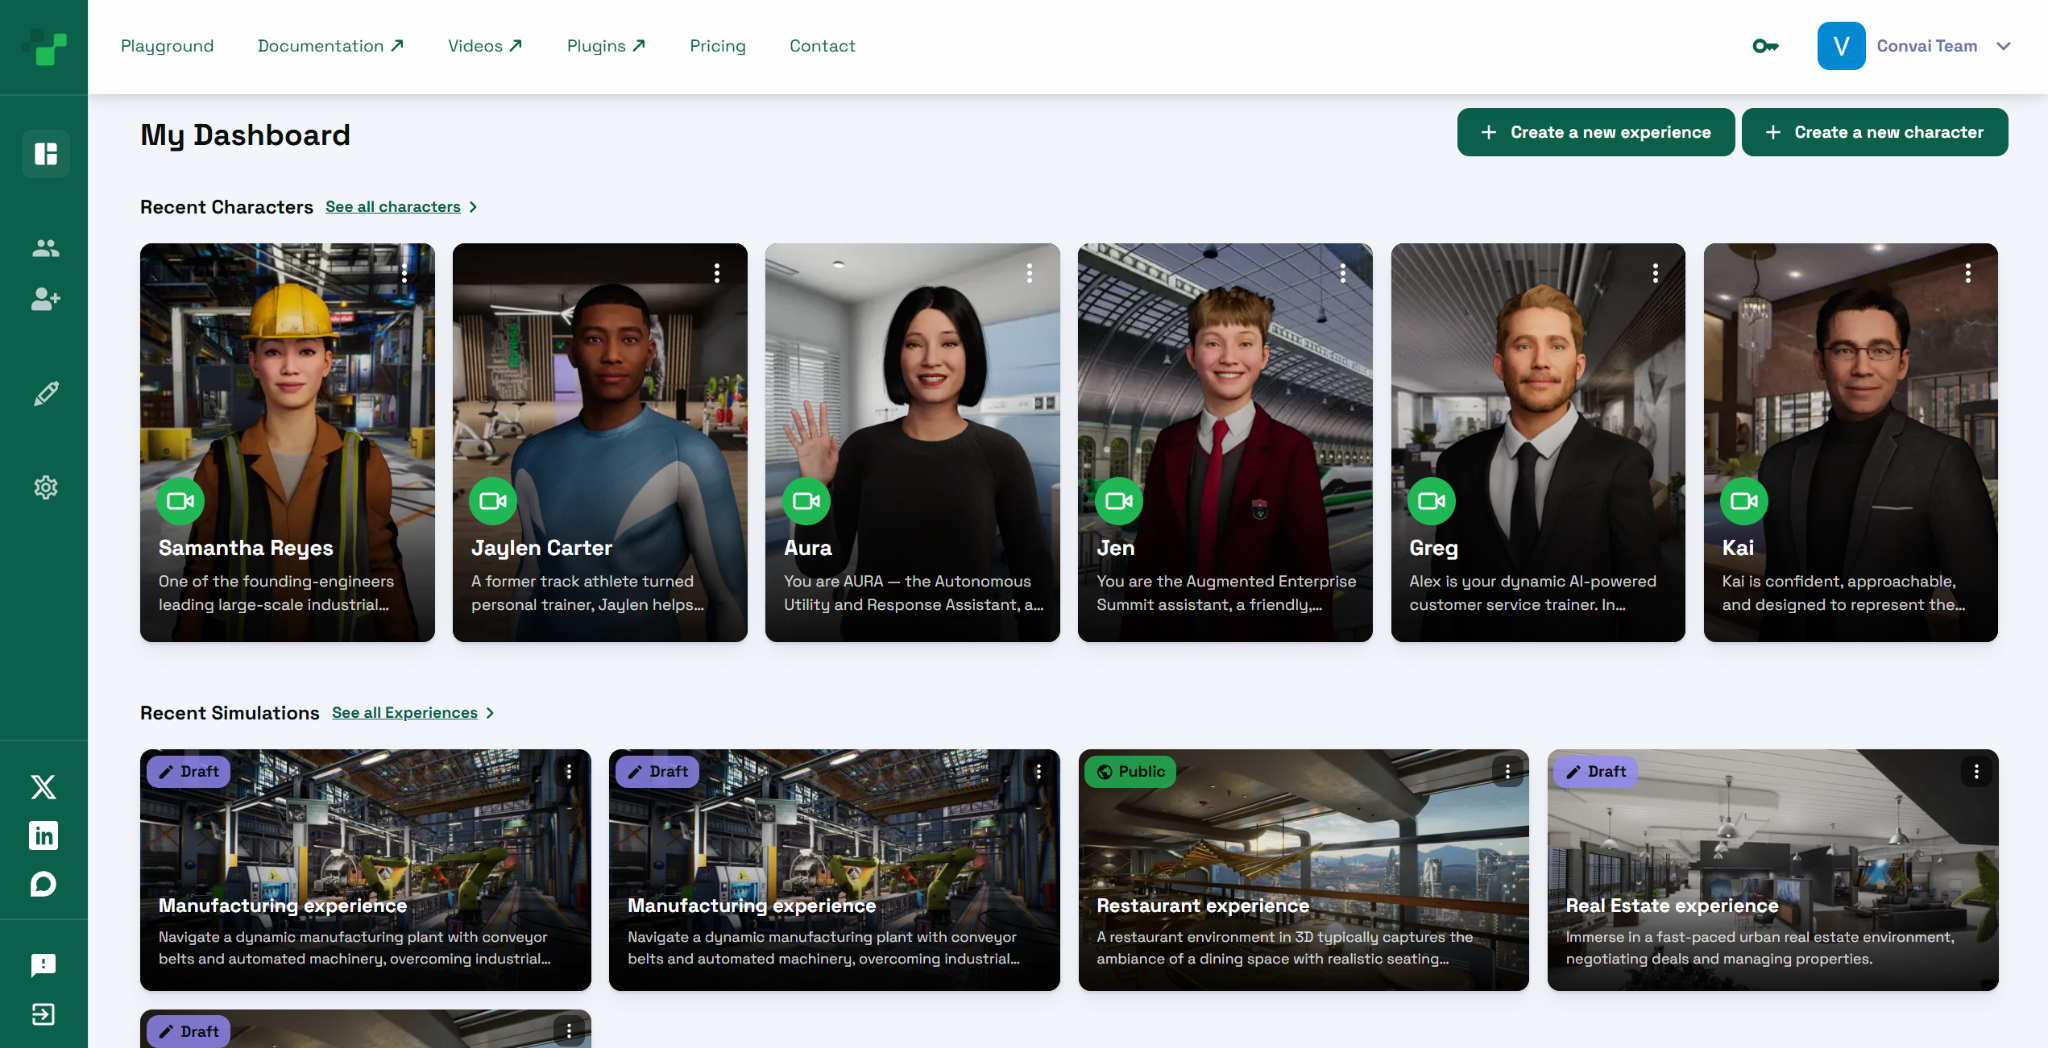This screenshot has width=2048, height=1048.
Task: Start video call with Kai
Action: pyautogui.click(x=1744, y=501)
